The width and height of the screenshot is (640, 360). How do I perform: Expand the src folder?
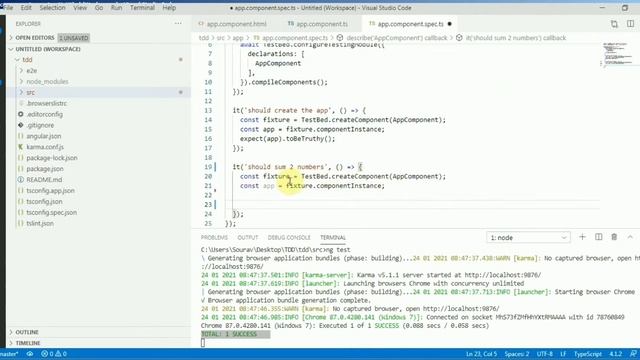click(31, 92)
